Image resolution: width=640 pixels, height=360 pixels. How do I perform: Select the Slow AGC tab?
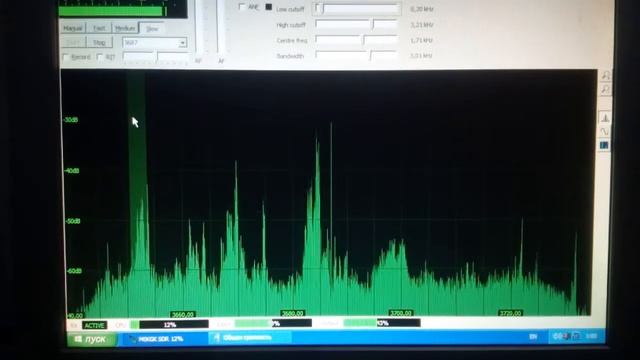(x=151, y=28)
